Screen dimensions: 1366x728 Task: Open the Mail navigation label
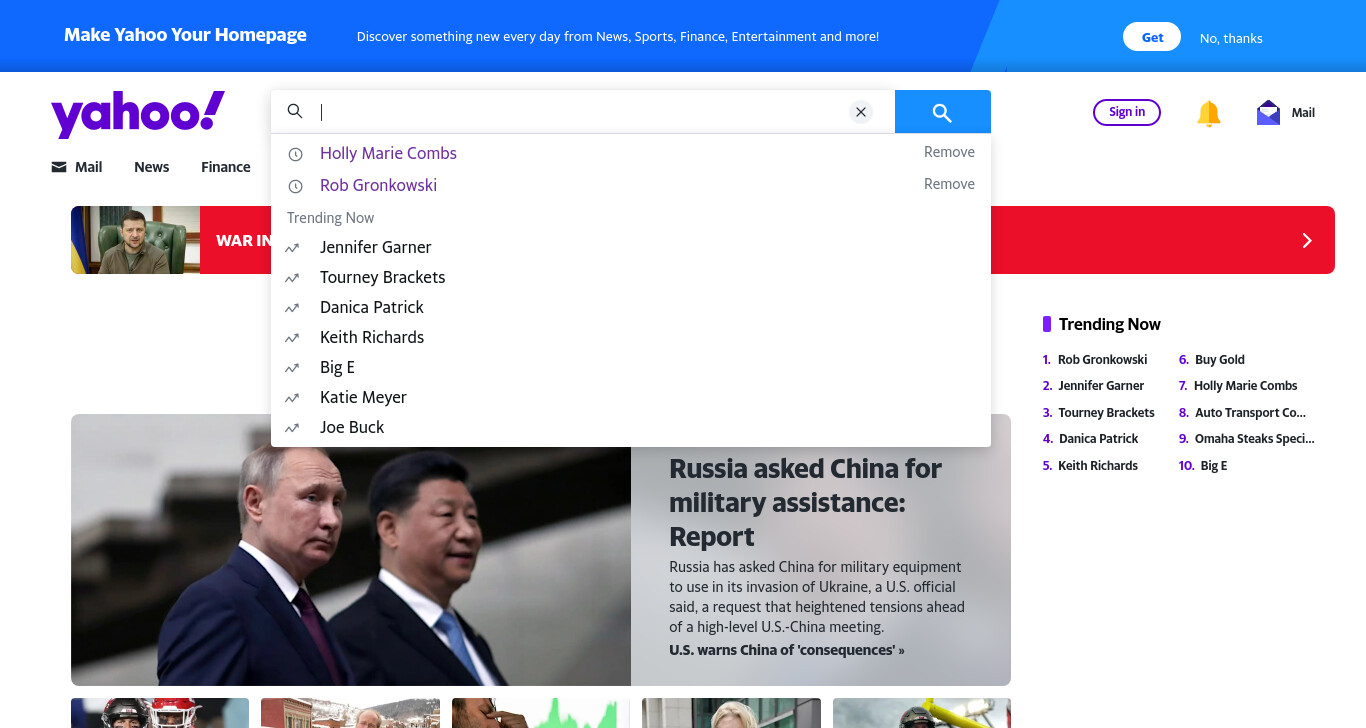89,167
